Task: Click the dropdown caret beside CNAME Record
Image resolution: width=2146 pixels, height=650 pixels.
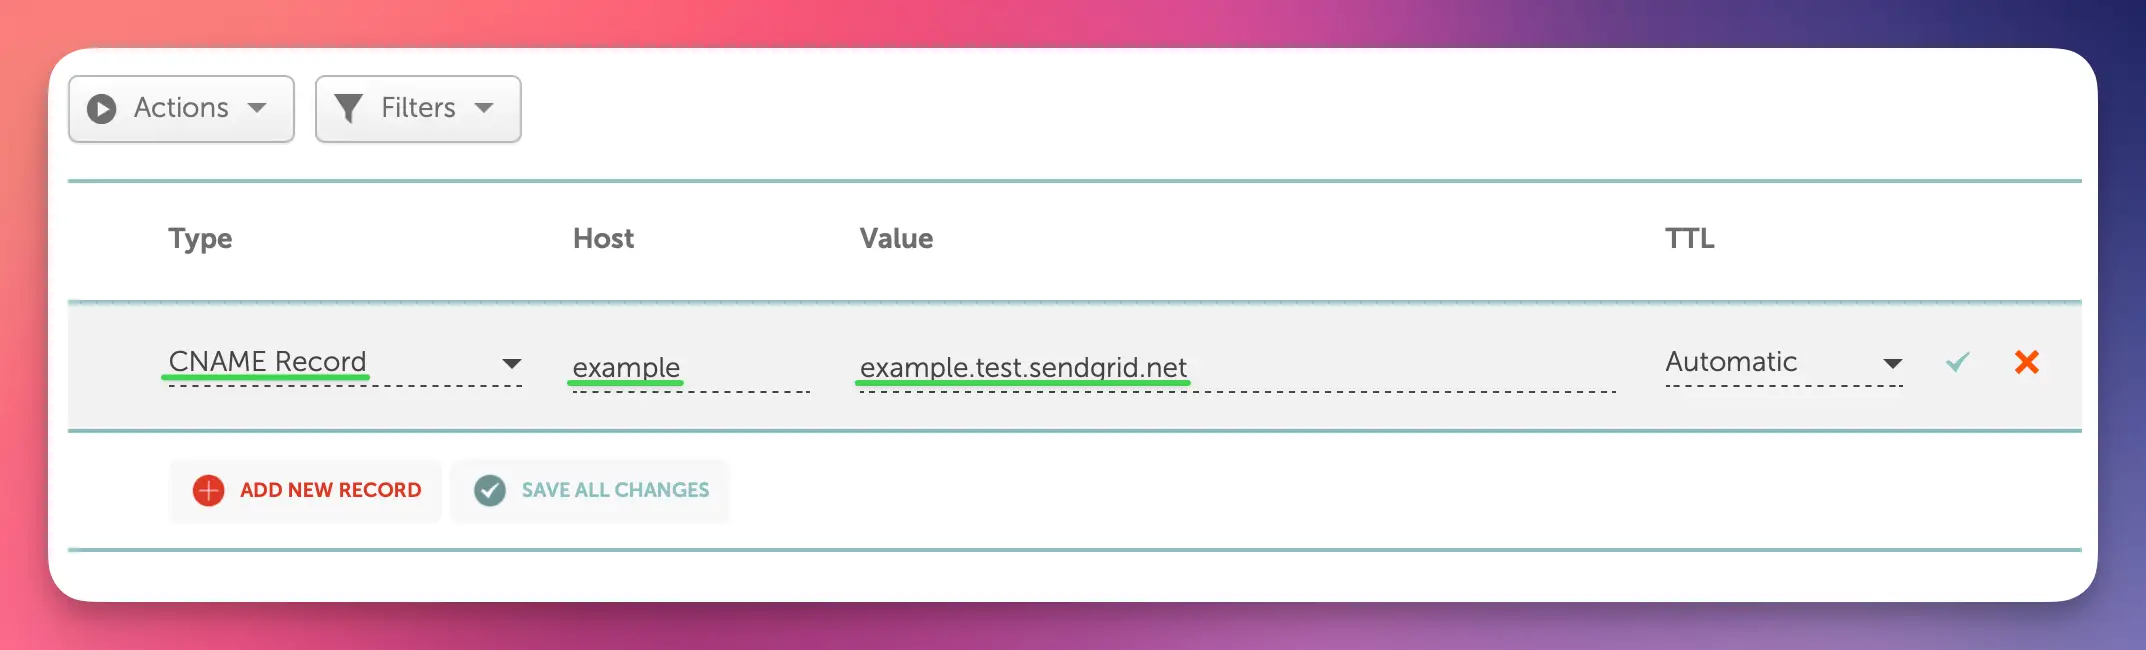Action: point(512,364)
